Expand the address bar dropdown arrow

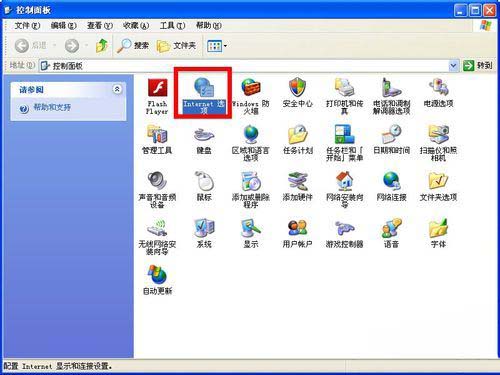[x=453, y=66]
